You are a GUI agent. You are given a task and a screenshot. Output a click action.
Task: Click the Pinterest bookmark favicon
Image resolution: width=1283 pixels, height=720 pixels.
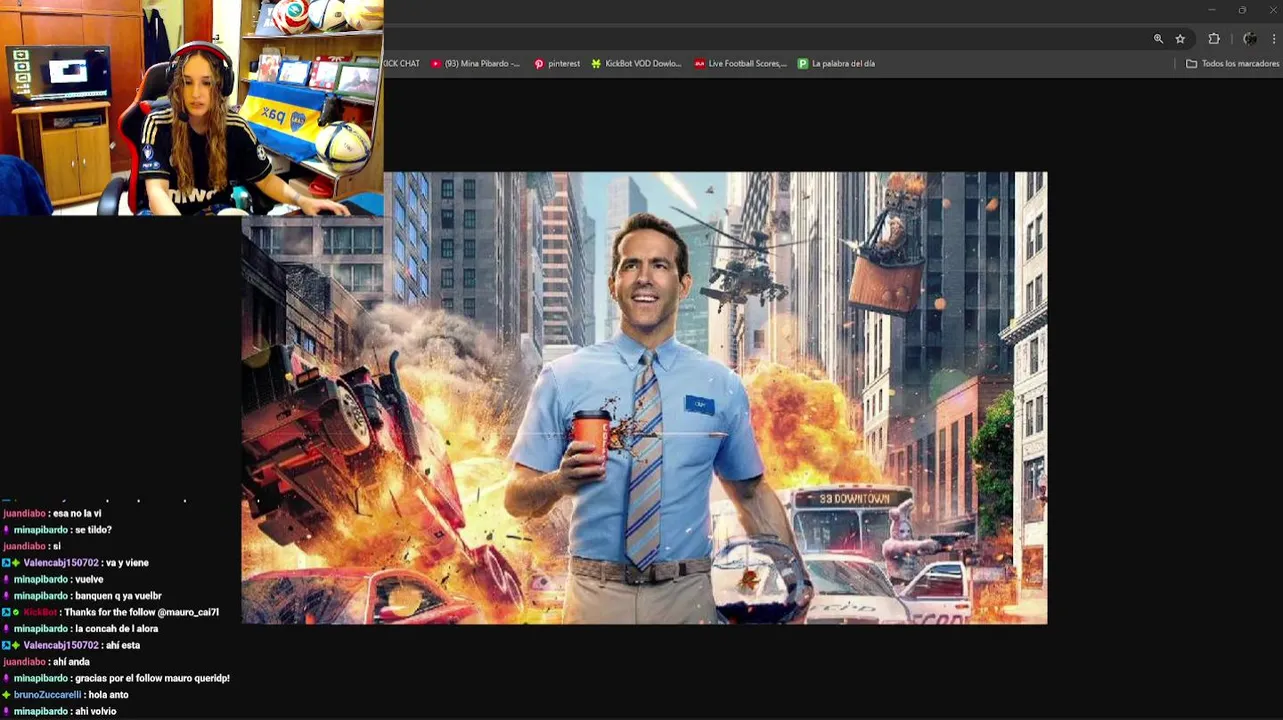point(539,63)
